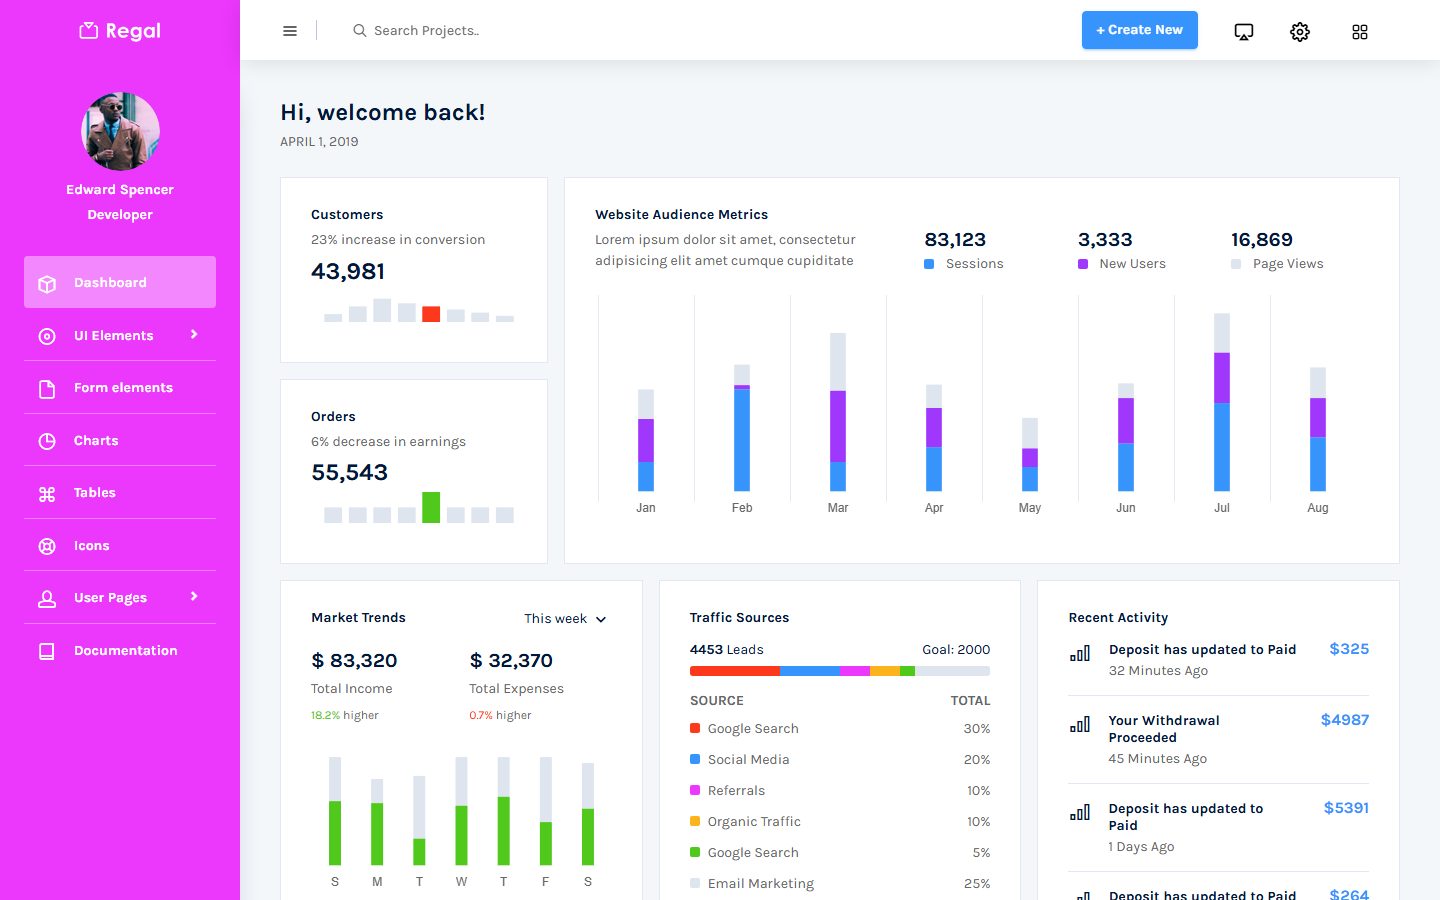Open the screen cast monitor icon
This screenshot has width=1440, height=900.
1244,32
